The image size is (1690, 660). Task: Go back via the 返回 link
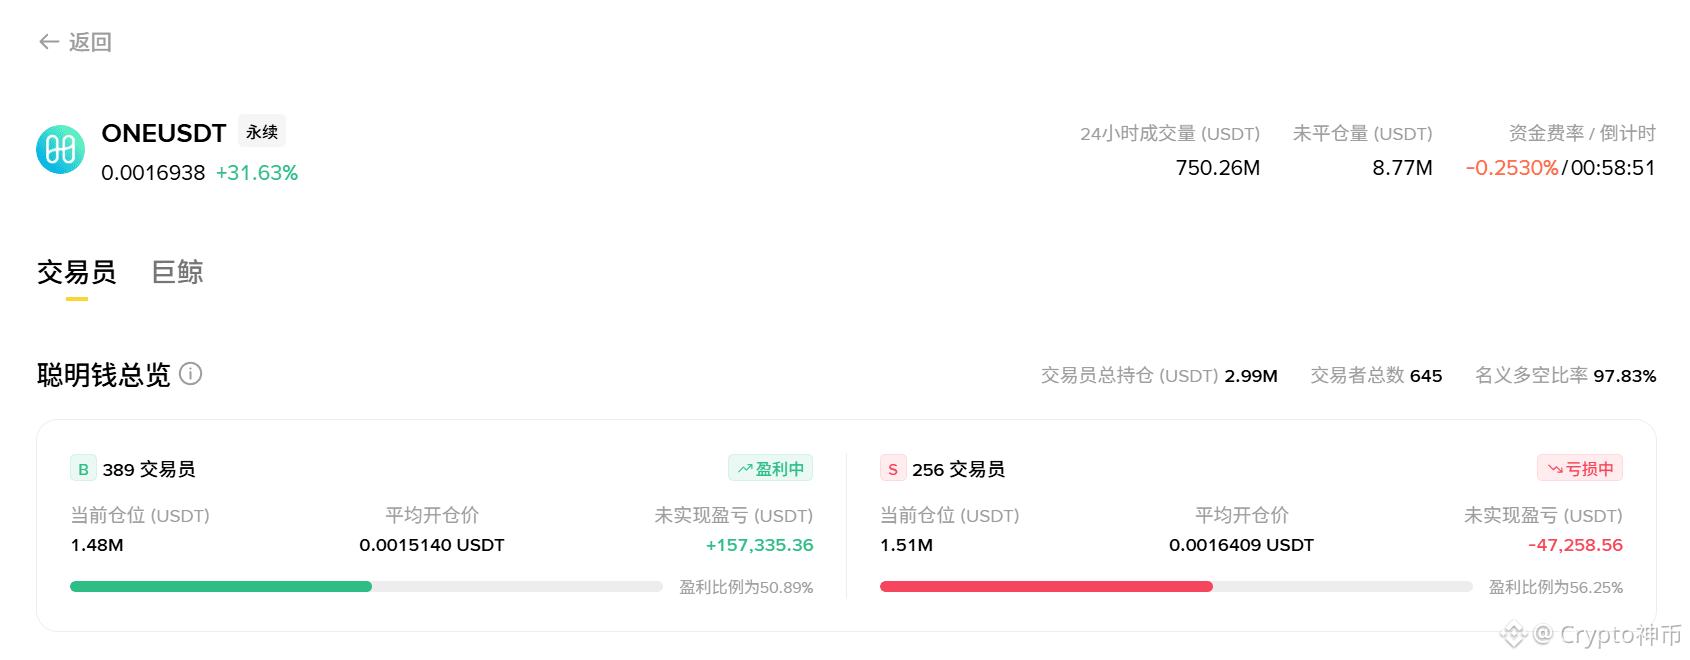[x=90, y=42]
